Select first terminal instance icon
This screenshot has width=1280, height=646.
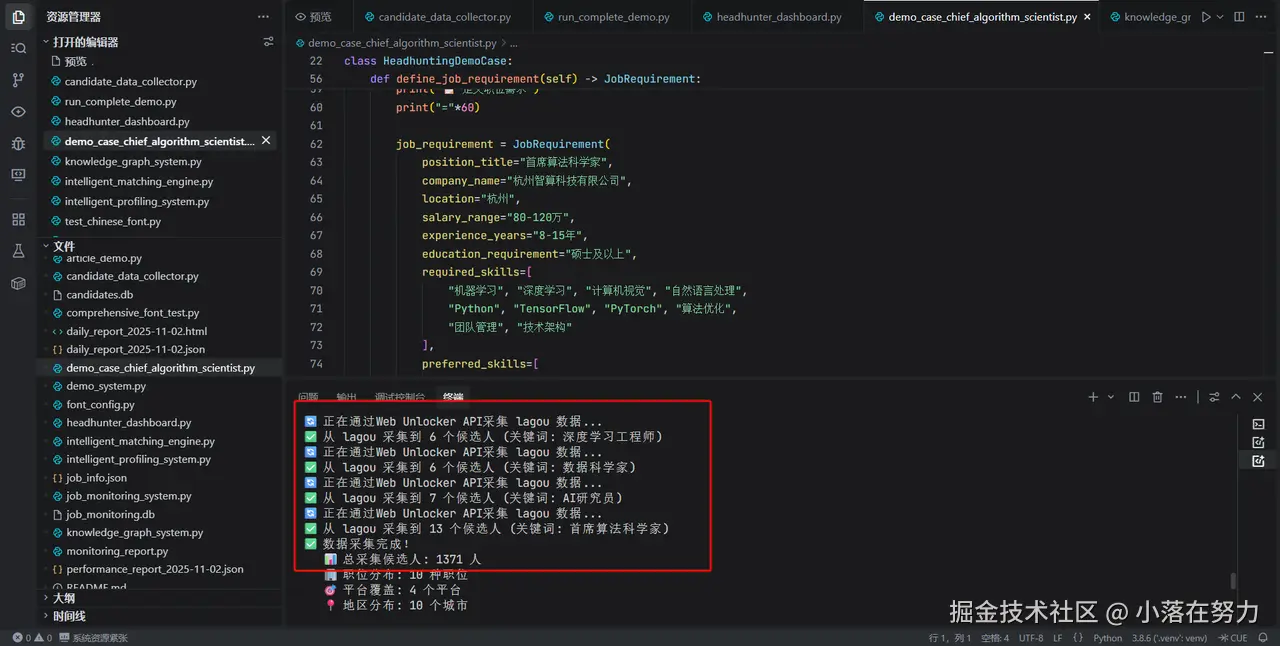coord(1258,424)
